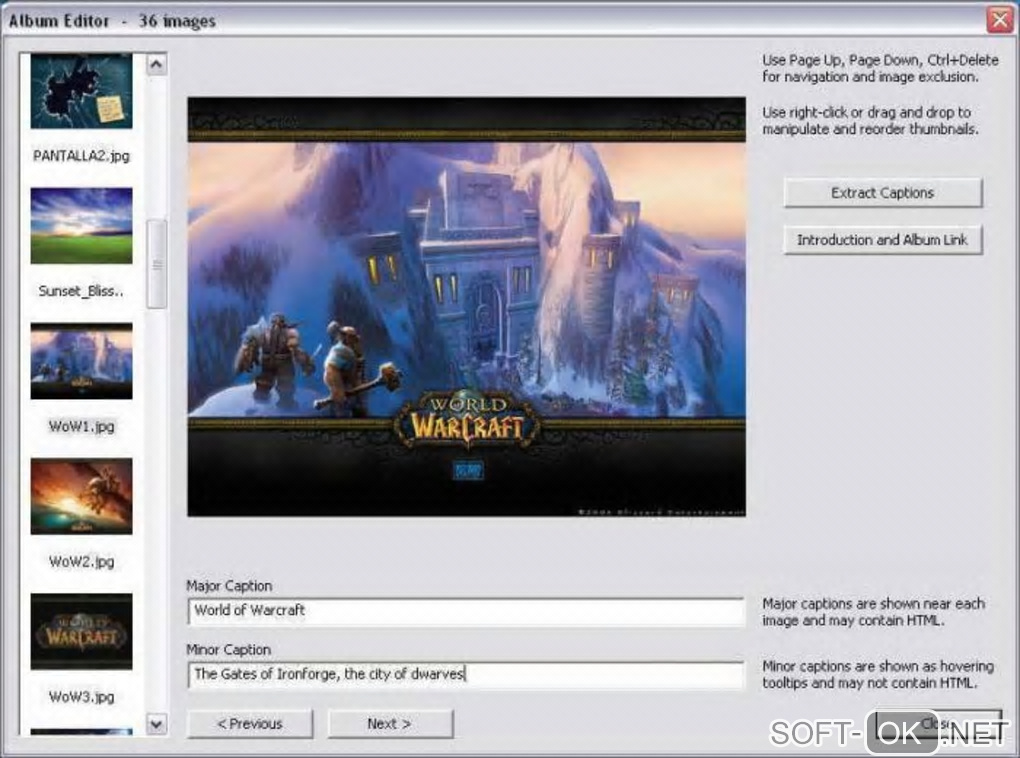Click the 'Minor Caption' label text
The width and height of the screenshot is (1020, 758).
(x=228, y=649)
